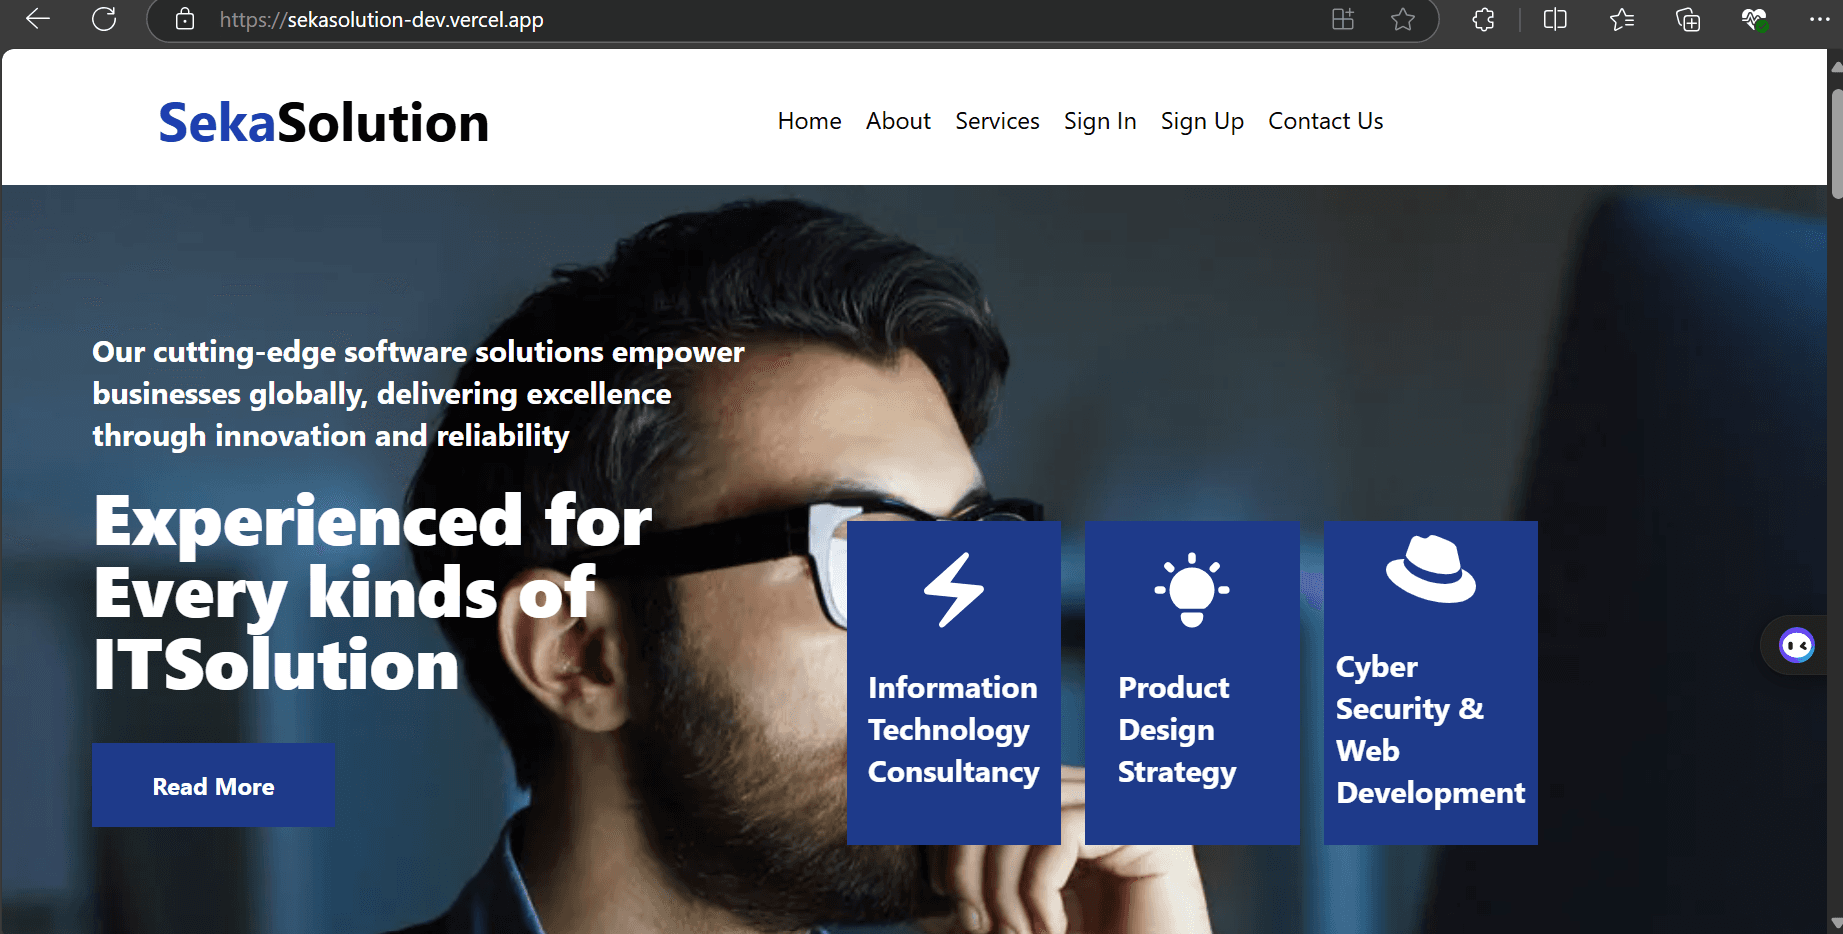The width and height of the screenshot is (1843, 934).
Task: Open the Favorites list panel
Action: click(1622, 19)
